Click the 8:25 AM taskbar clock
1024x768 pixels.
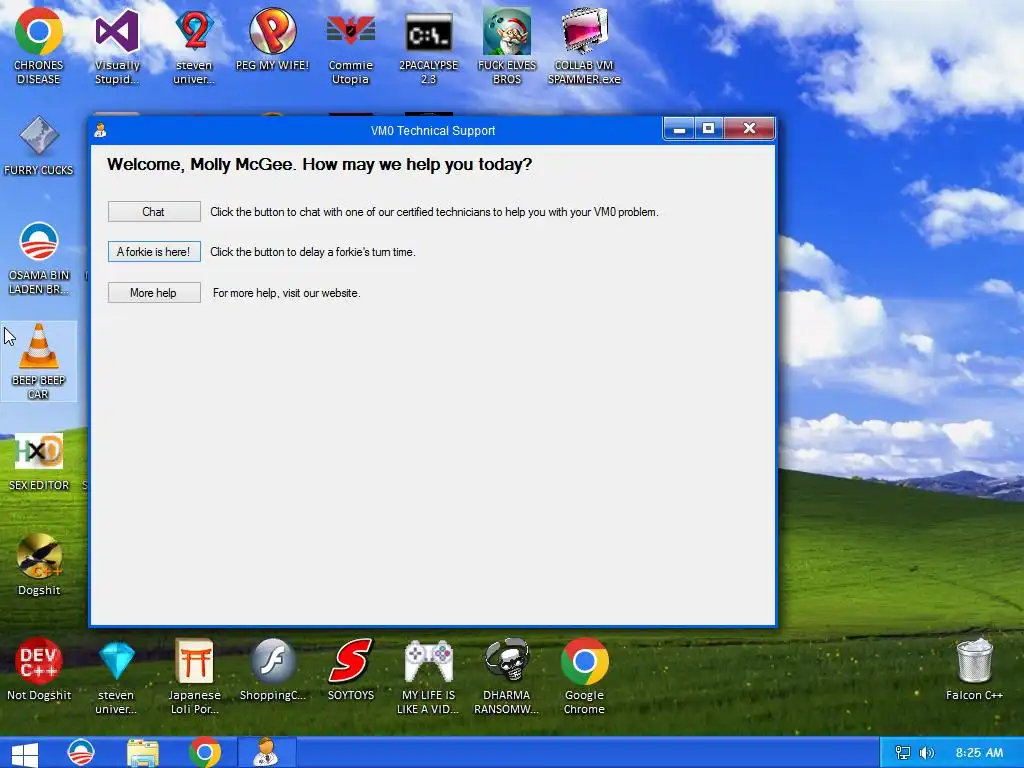point(979,753)
